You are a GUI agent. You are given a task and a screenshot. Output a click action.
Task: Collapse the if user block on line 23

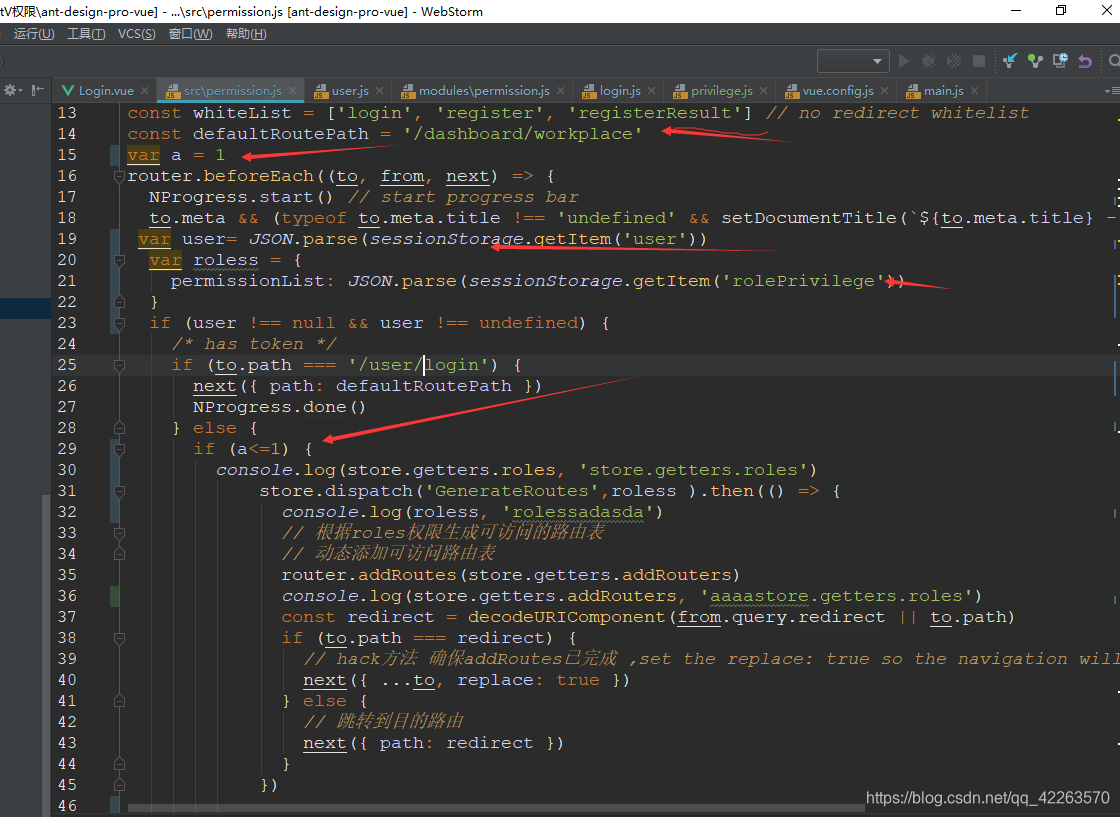tap(119, 324)
